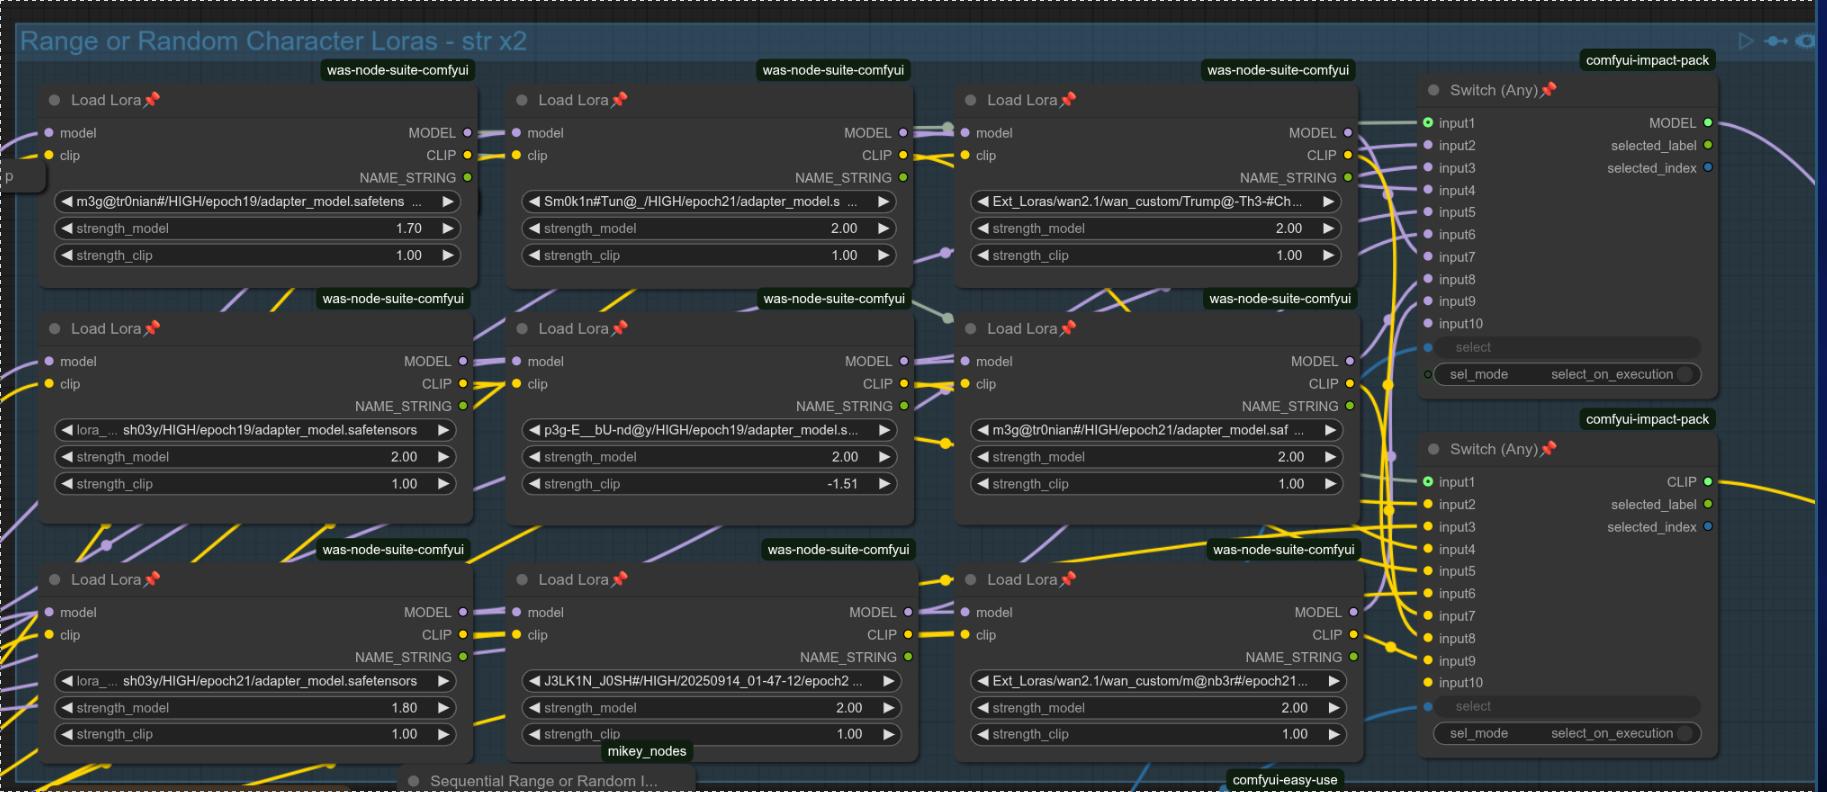Click the input1 port on the MODEL Switch node
1827x792 pixels.
coord(1428,123)
